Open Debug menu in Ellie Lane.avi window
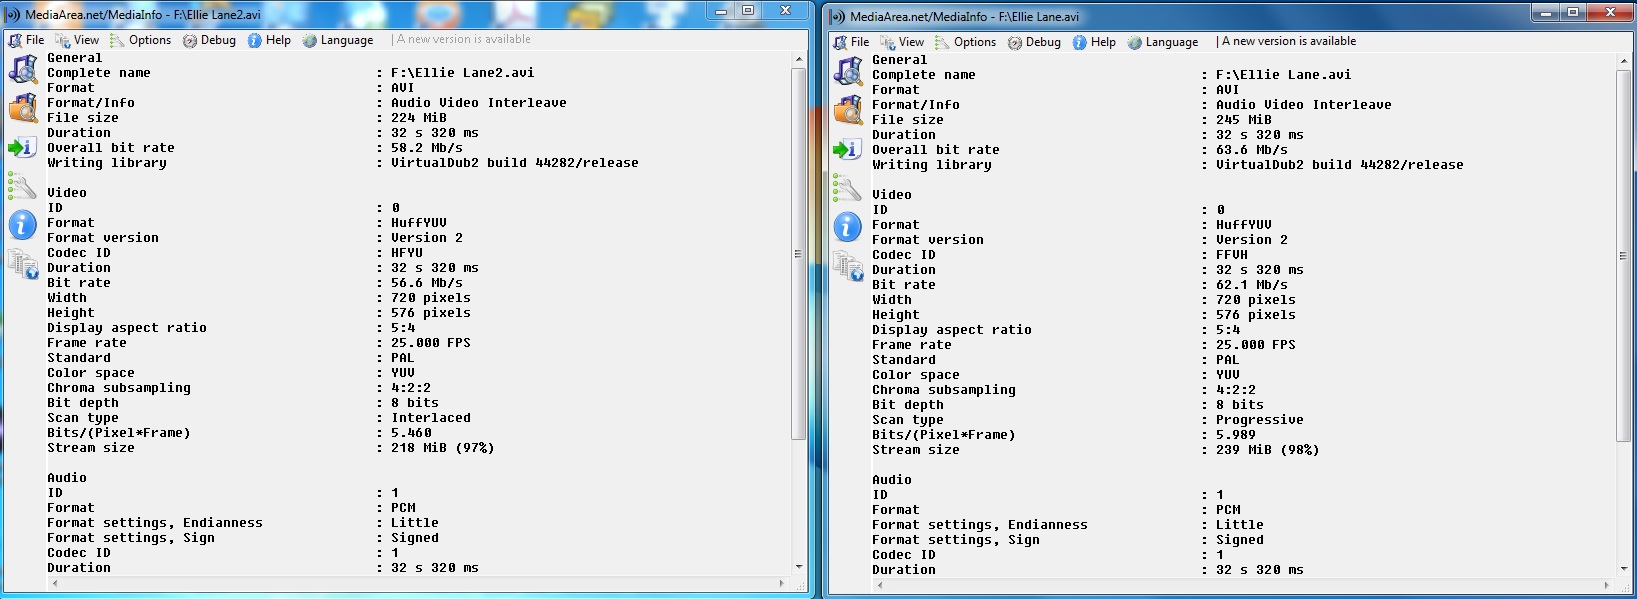1637x599 pixels. 1035,42
